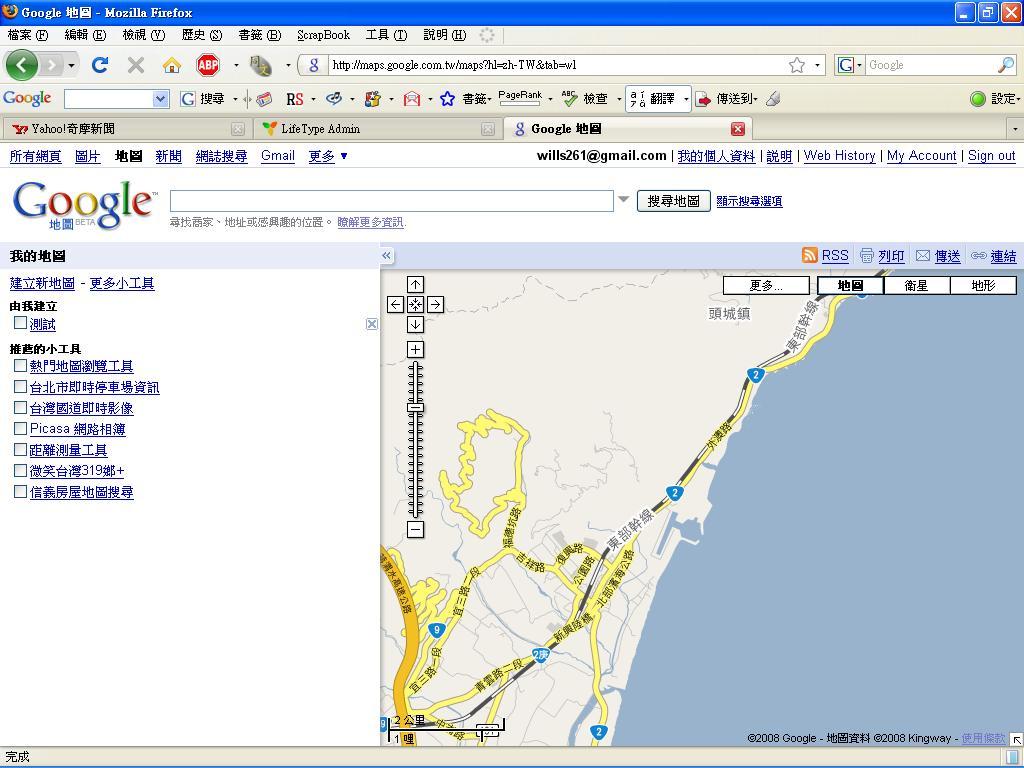Open the 檔案 menu

point(28,35)
